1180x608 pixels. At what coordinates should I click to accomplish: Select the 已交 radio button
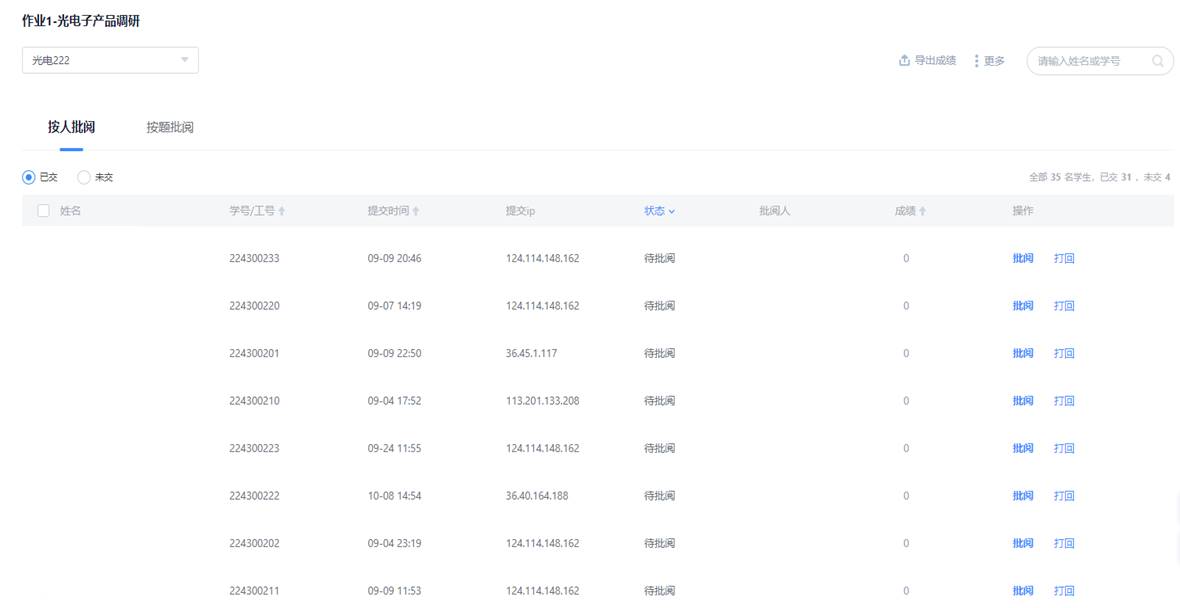tap(29, 177)
